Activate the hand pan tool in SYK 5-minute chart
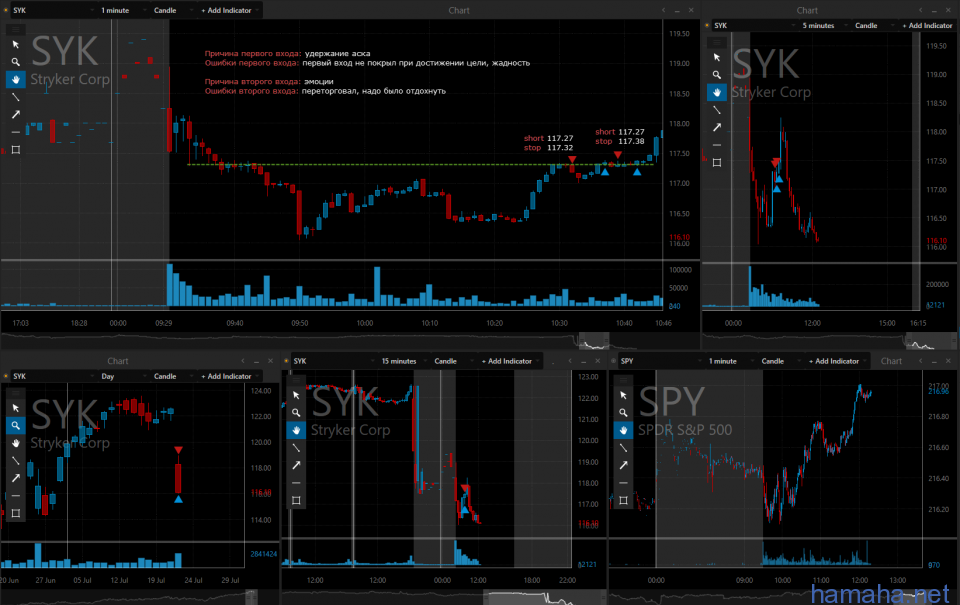 [x=716, y=92]
